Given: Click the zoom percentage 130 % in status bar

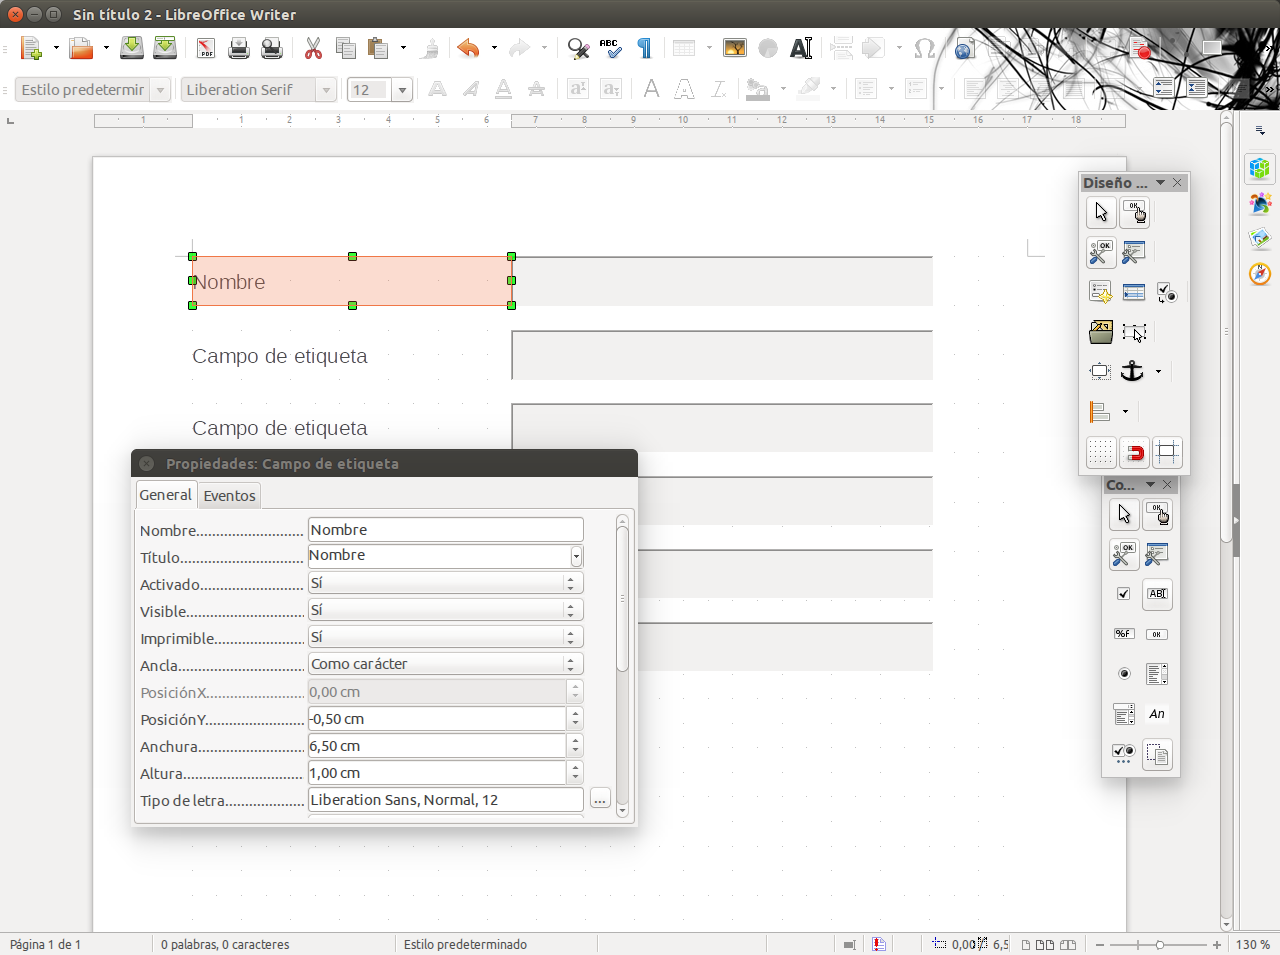Looking at the screenshot, I should 1253,945.
